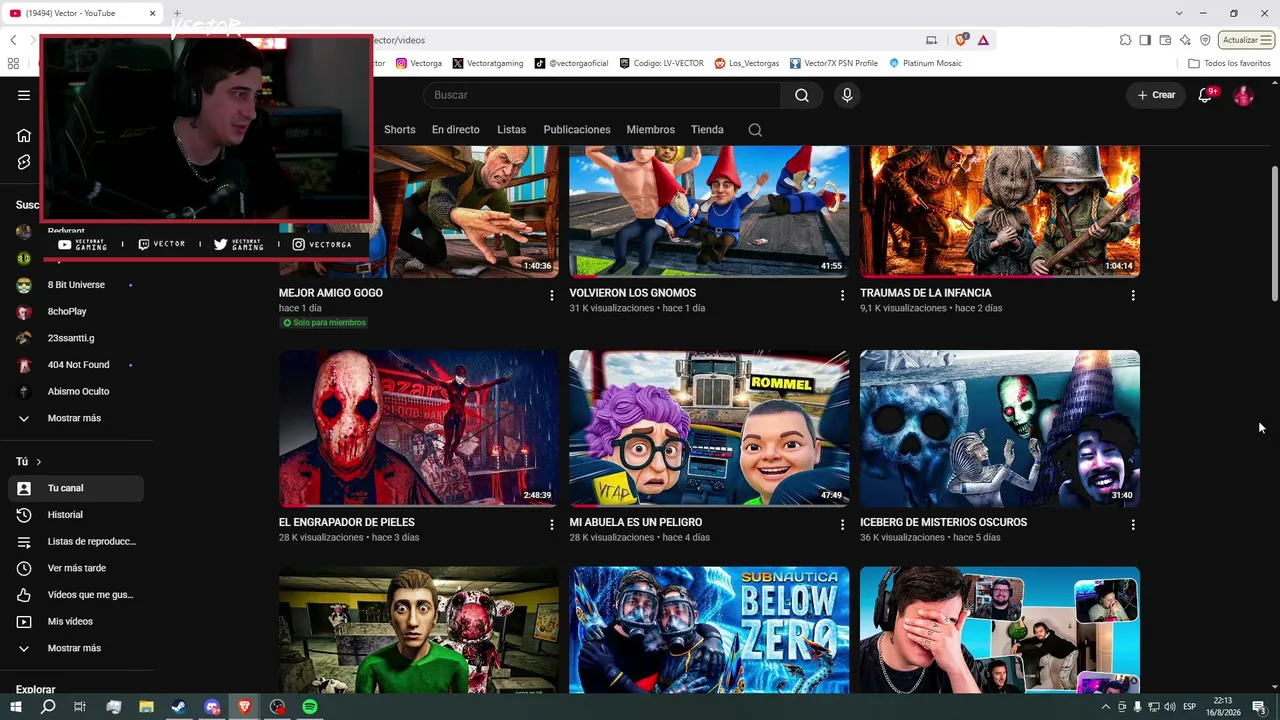The height and width of the screenshot is (720, 1280).
Task: Open browser extensions puzzle icon
Action: [x=1126, y=40]
